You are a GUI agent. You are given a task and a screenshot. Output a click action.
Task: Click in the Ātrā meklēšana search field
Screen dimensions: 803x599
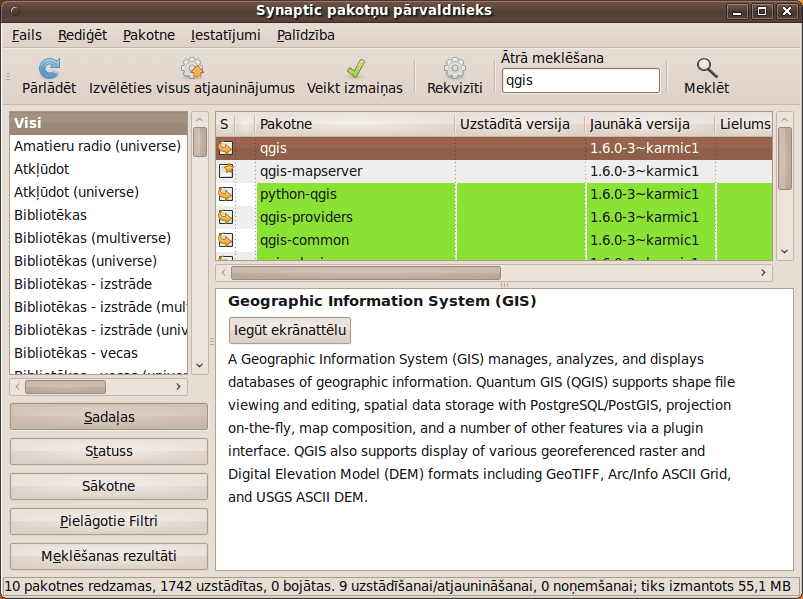click(581, 80)
